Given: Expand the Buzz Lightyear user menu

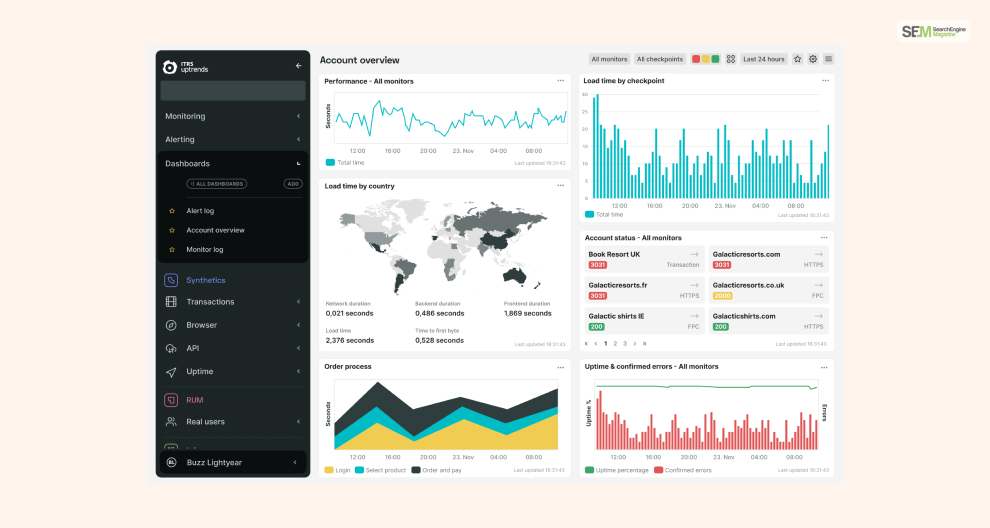Looking at the screenshot, I should (295, 462).
